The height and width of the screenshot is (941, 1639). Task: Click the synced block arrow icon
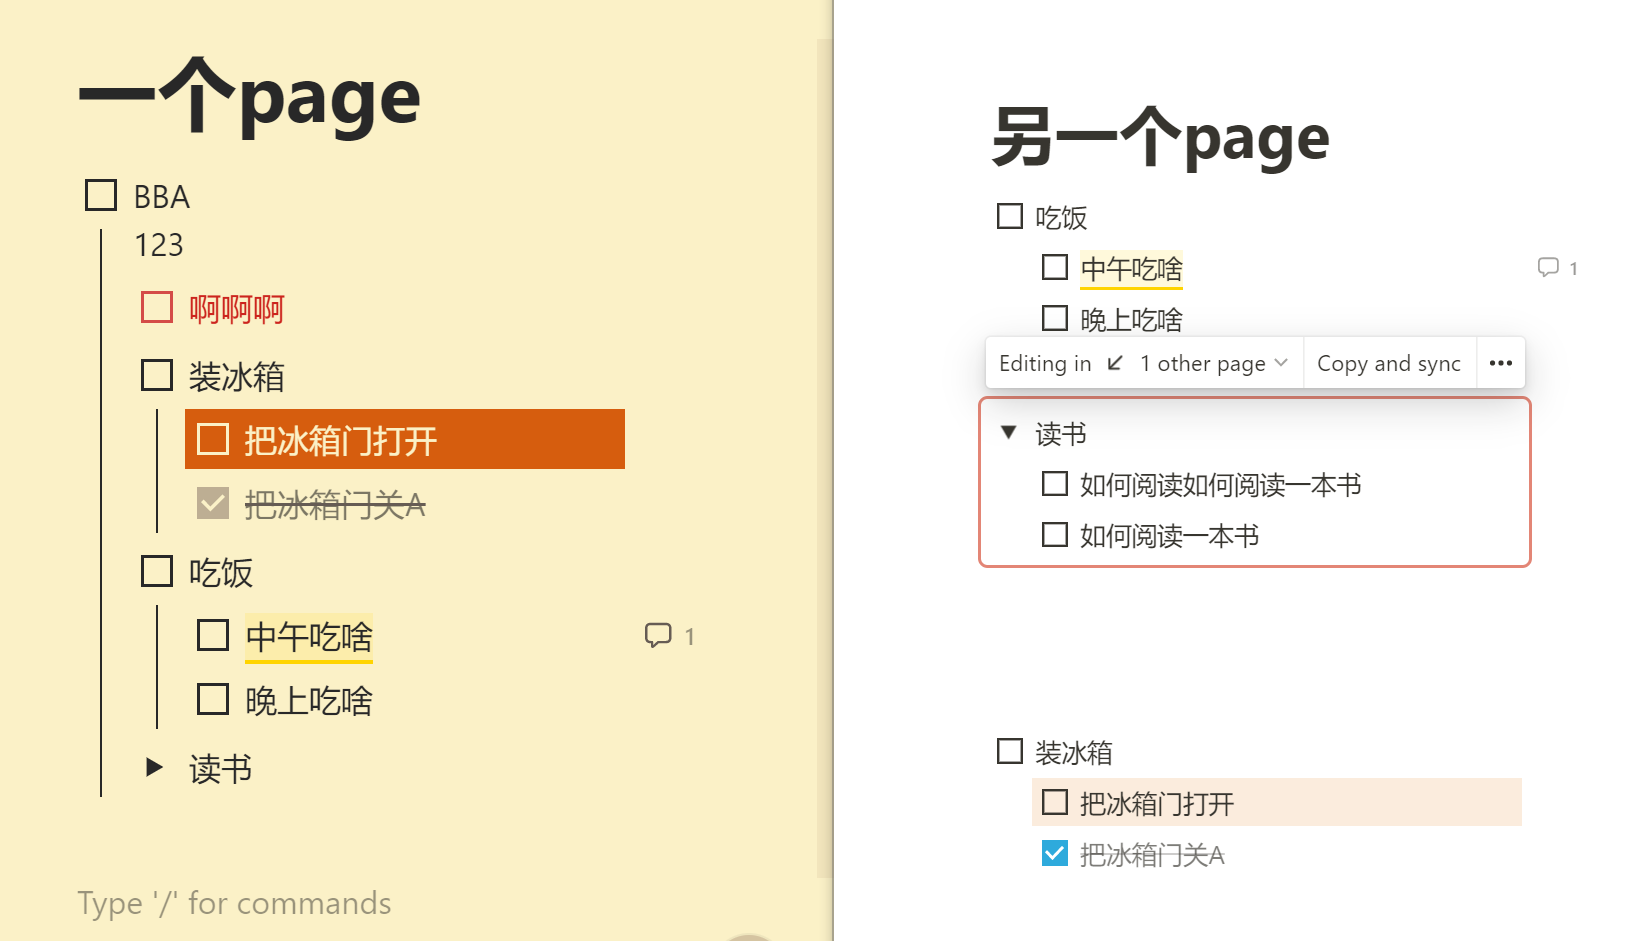coord(1115,363)
